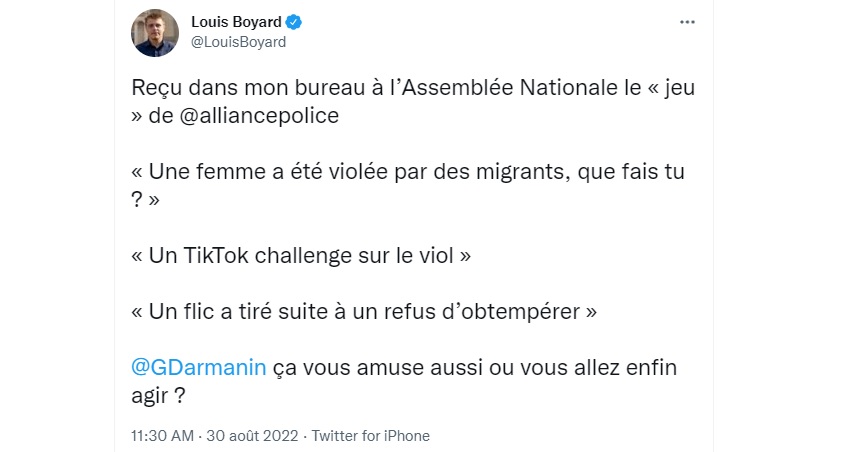Follow the blue @GDarmanin mention
Image resolution: width=842 pixels, height=452 pixels.
199,367
